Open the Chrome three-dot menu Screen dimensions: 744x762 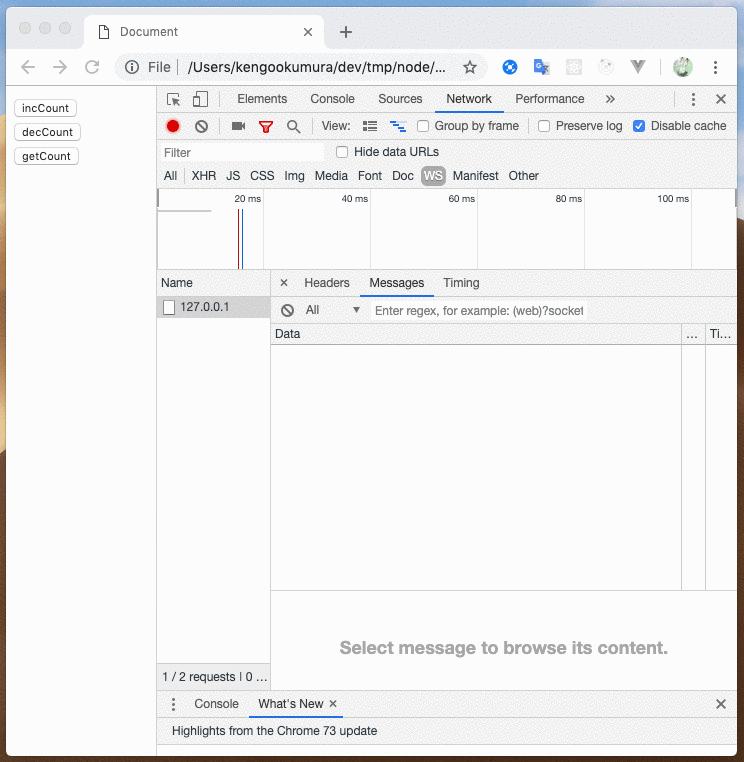click(x=715, y=67)
